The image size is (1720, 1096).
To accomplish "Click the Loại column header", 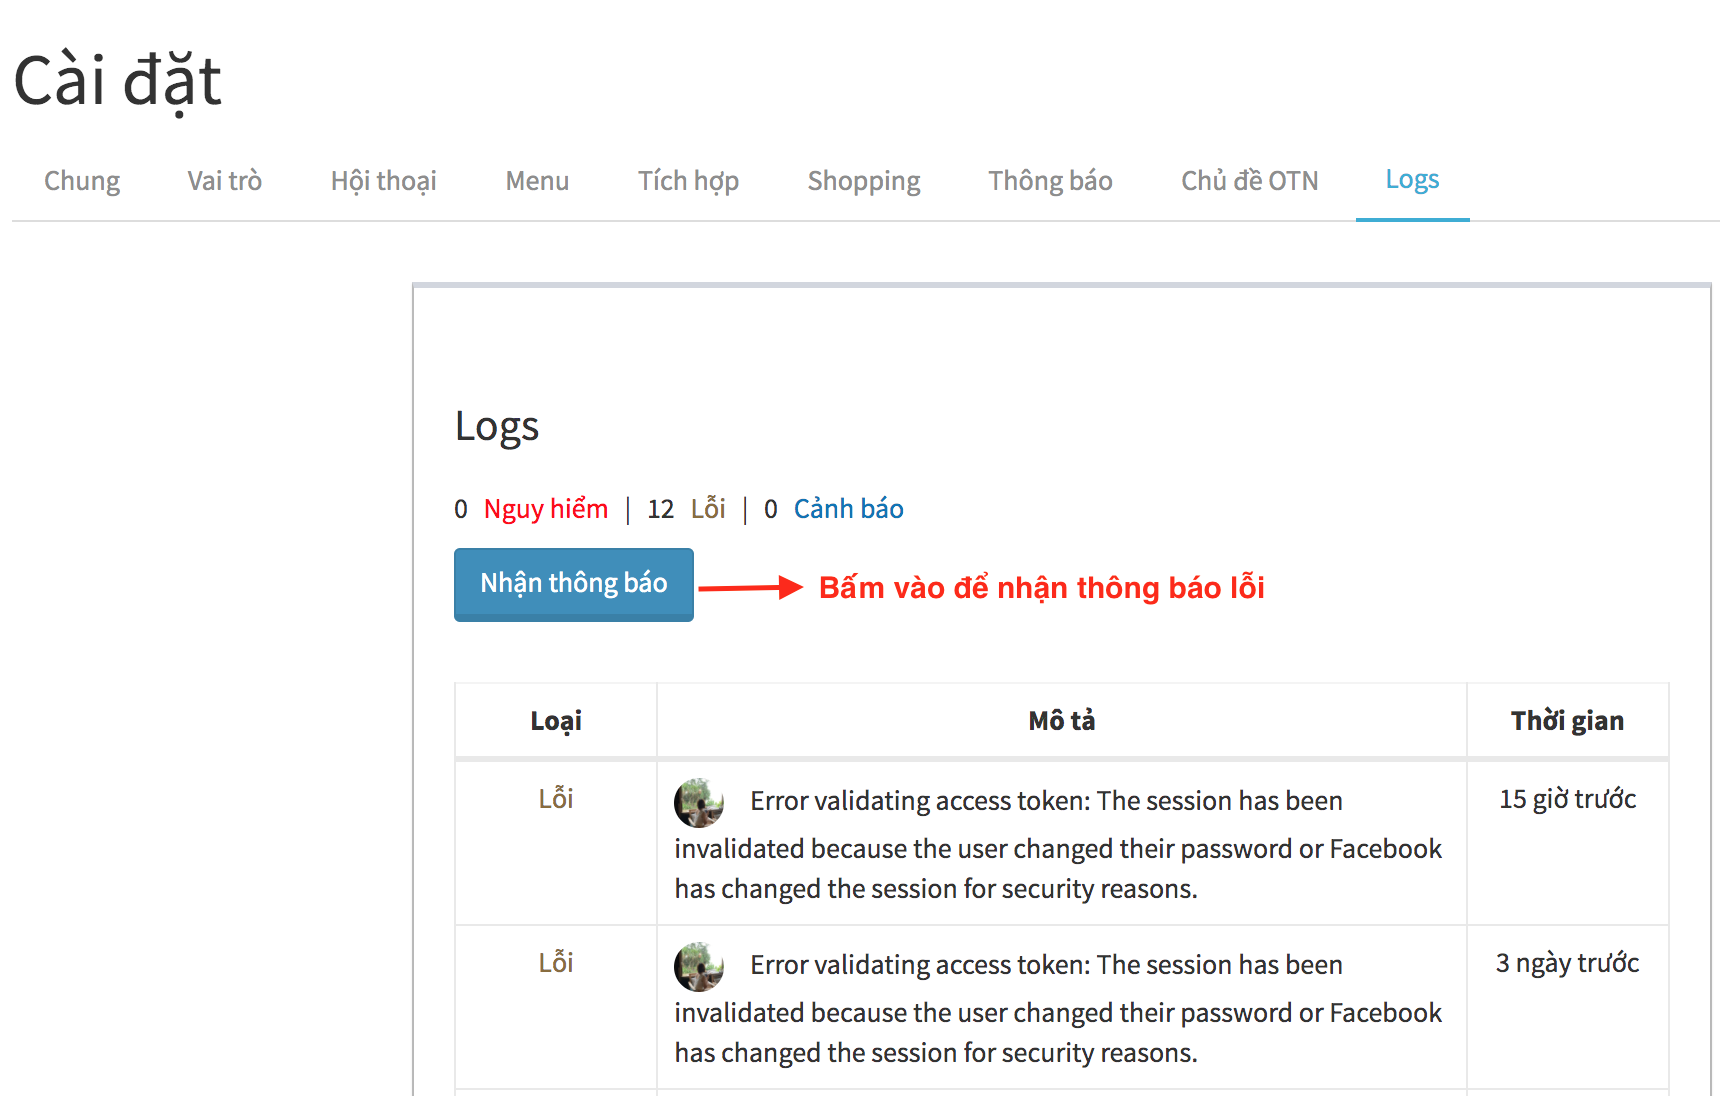I will [x=556, y=721].
